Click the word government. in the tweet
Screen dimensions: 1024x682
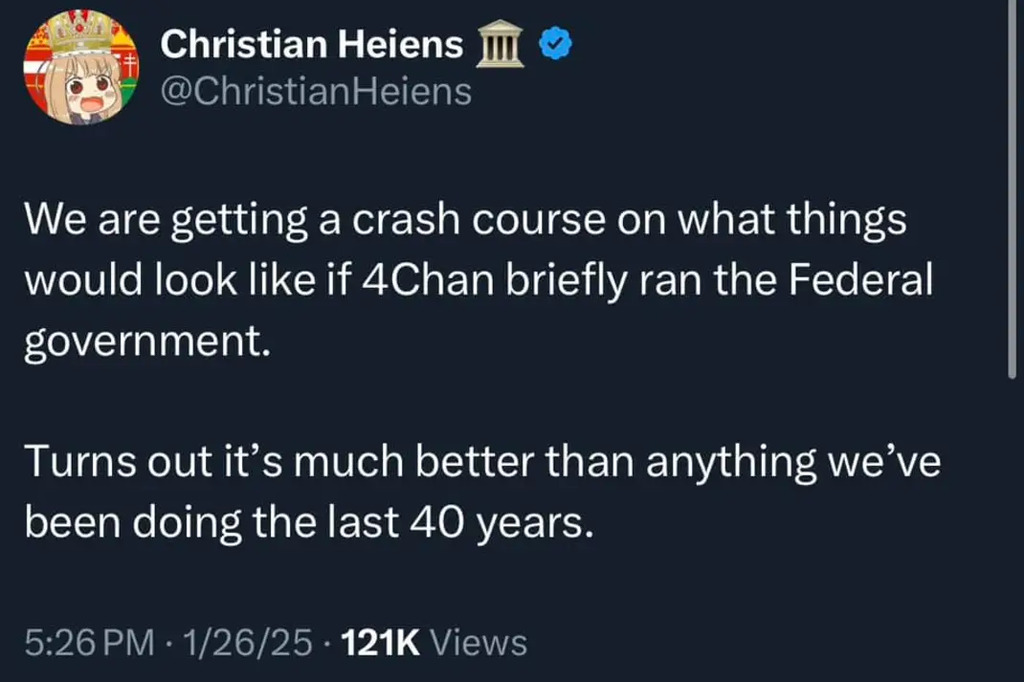[146, 342]
